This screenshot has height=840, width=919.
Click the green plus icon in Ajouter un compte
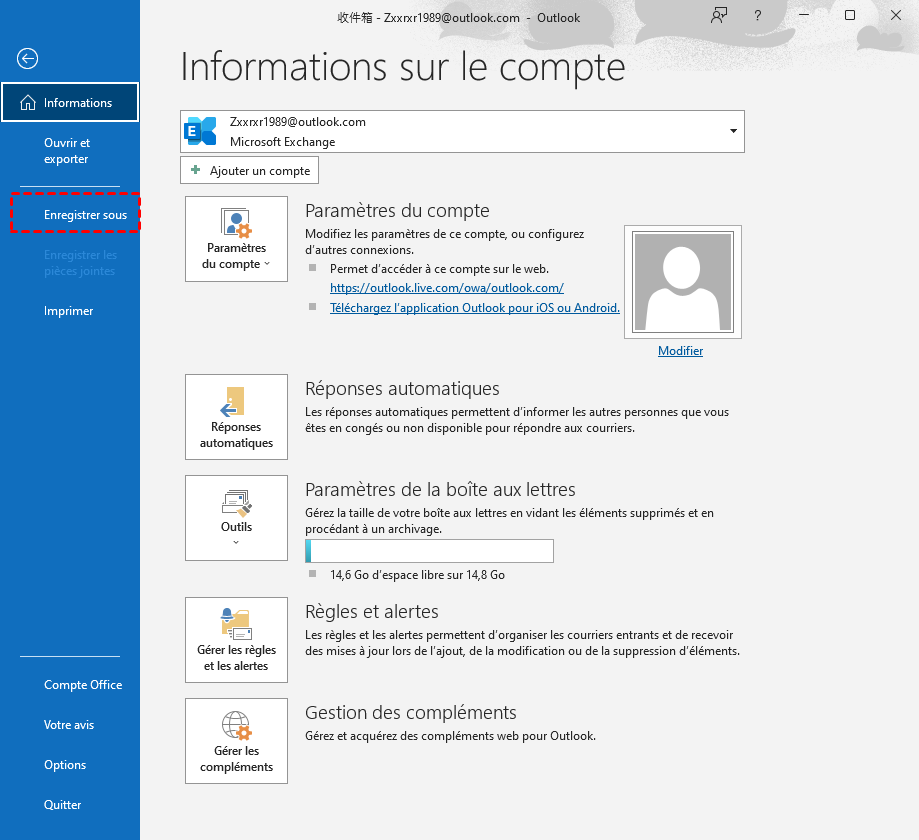(196, 170)
